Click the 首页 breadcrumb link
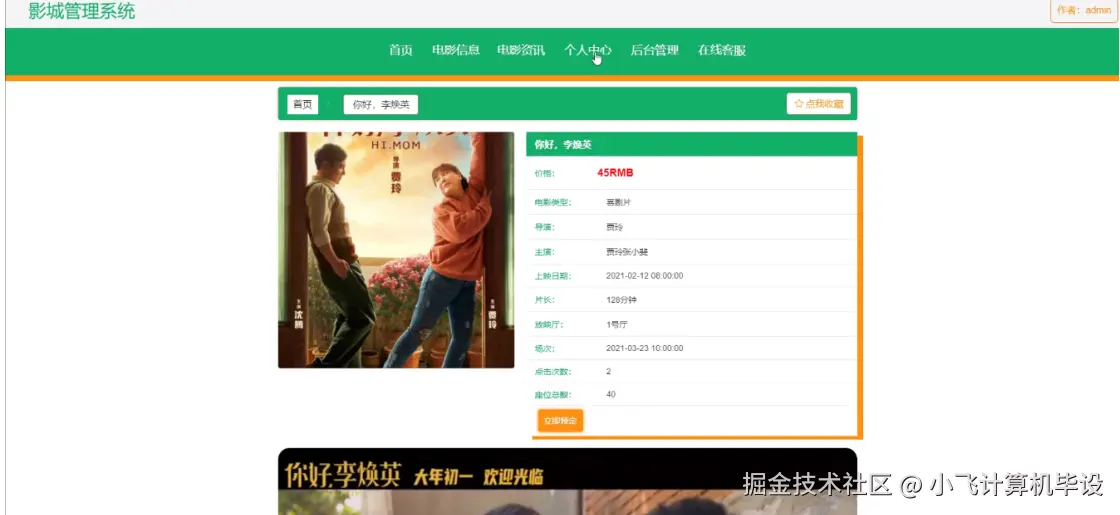Viewport: 1120px width, 515px height. click(x=303, y=104)
